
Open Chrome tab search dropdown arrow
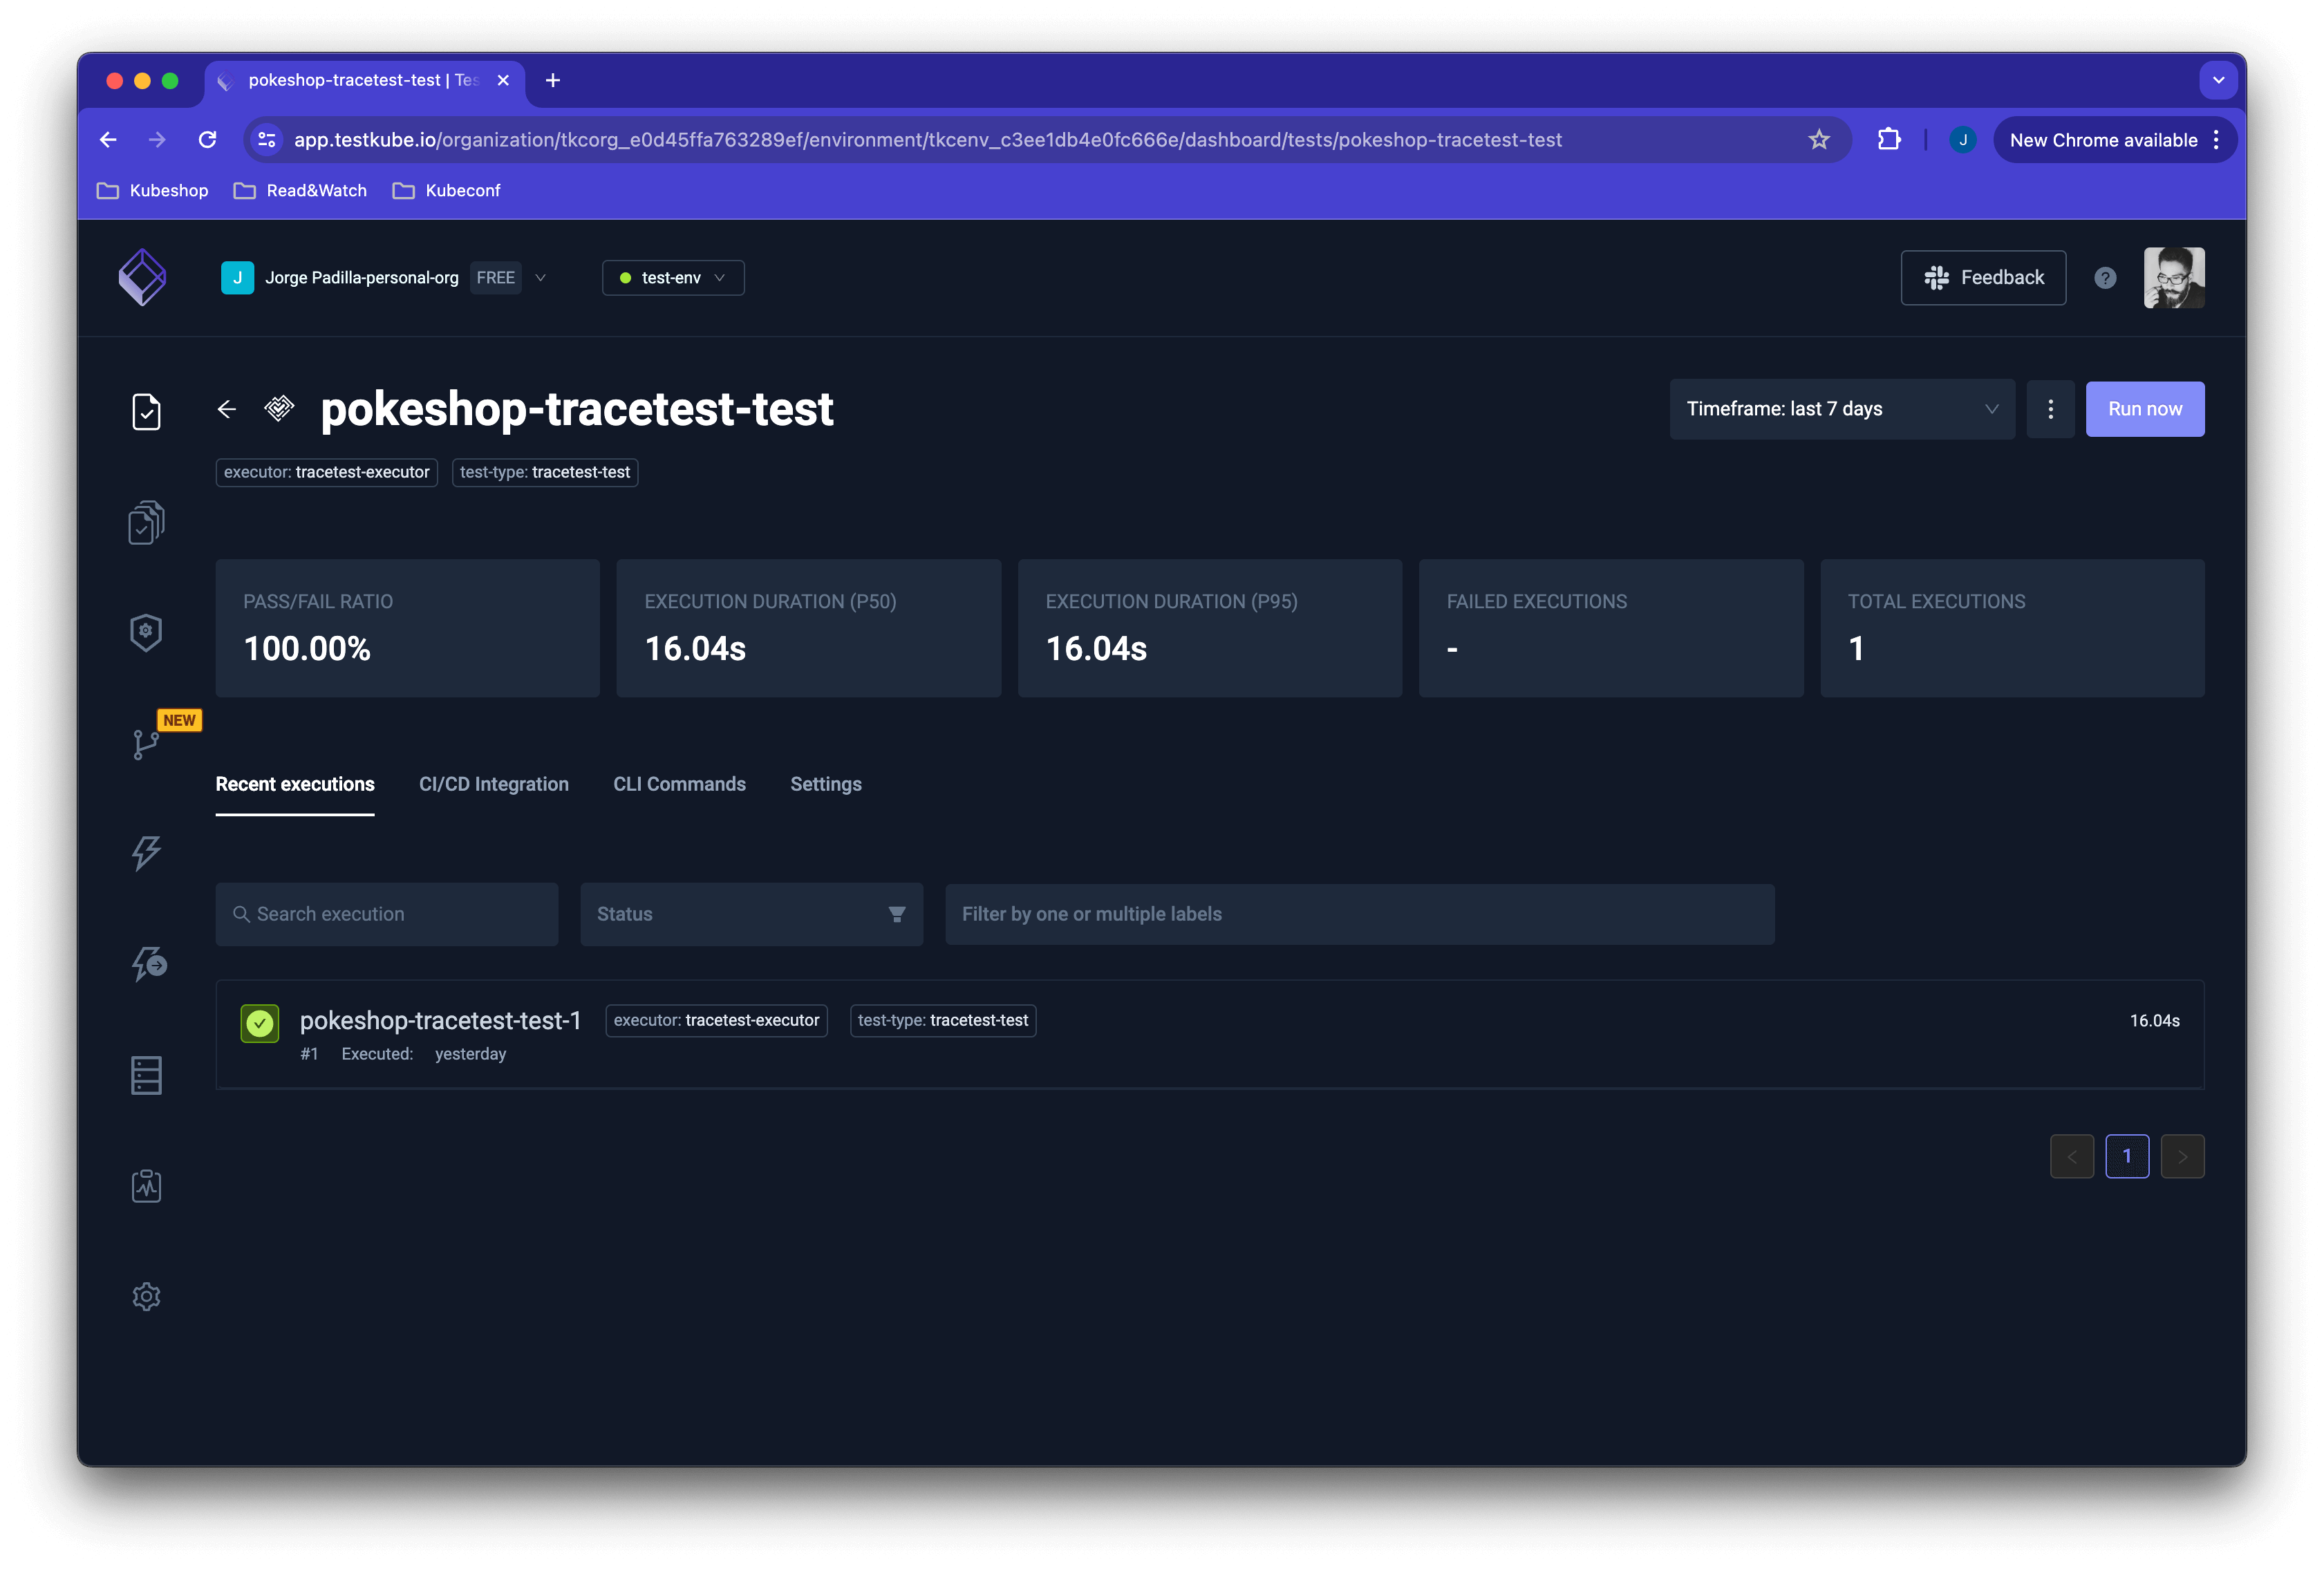[x=2218, y=80]
